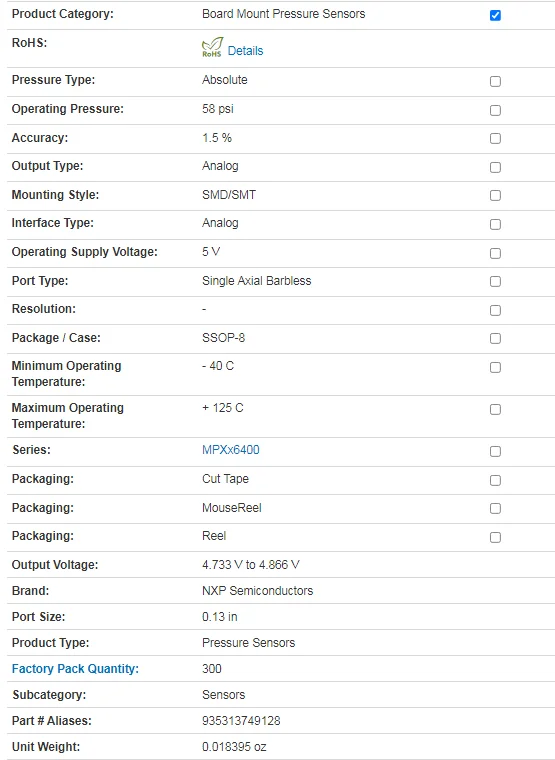Select the Port Type Single Axial Barbless checkbox
Viewport: 555px width, 760px height.
[x=495, y=282]
